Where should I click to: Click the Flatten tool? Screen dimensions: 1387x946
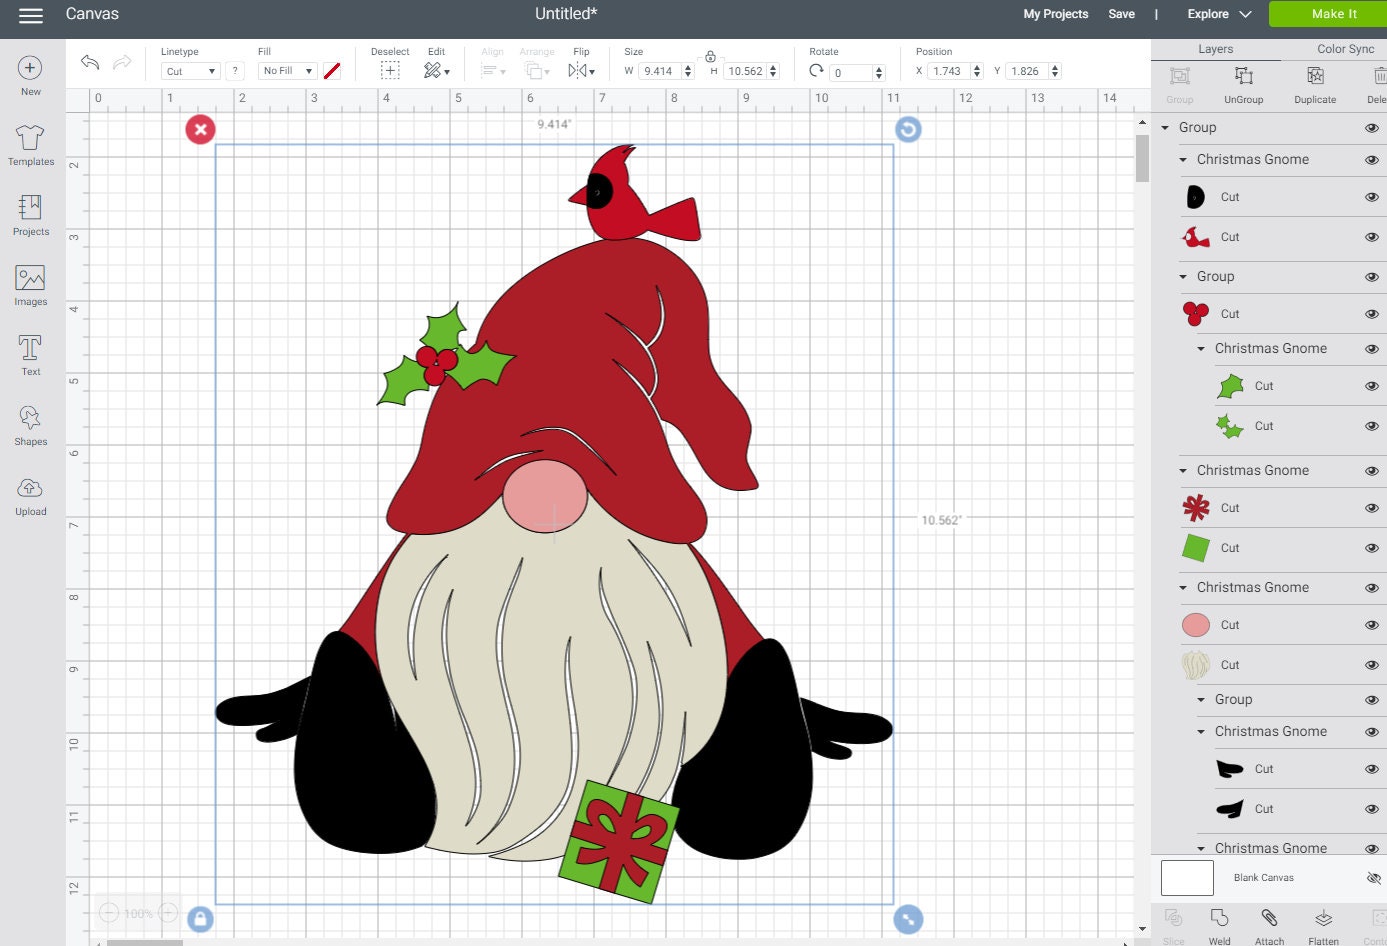pos(1323,926)
